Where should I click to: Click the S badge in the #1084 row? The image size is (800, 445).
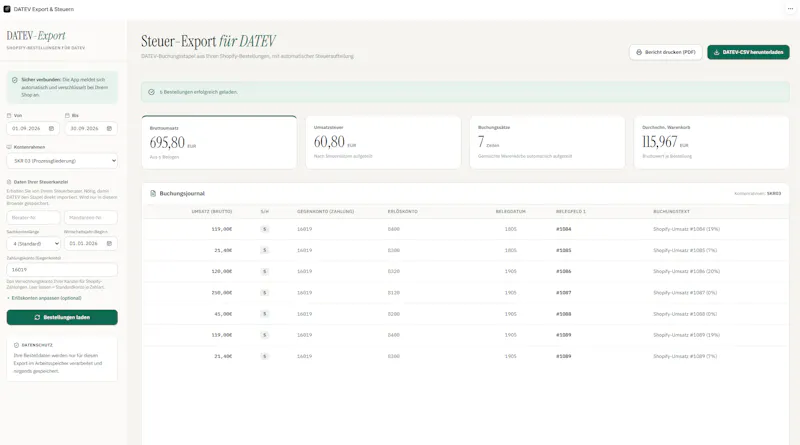264,229
